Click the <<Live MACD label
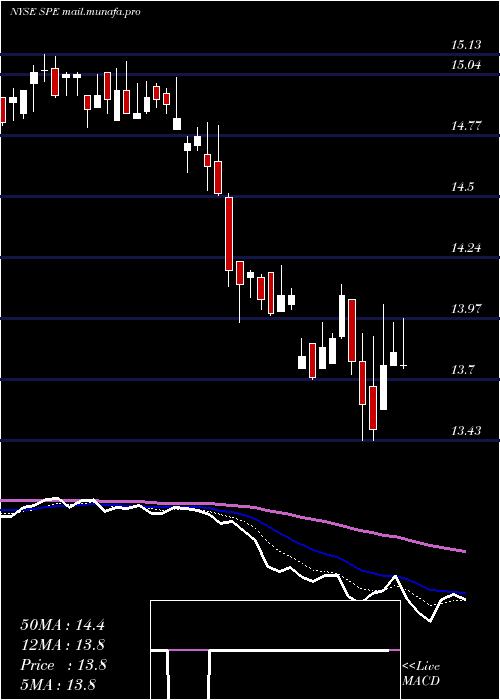Image resolution: width=500 pixels, height=700 pixels. [421, 673]
